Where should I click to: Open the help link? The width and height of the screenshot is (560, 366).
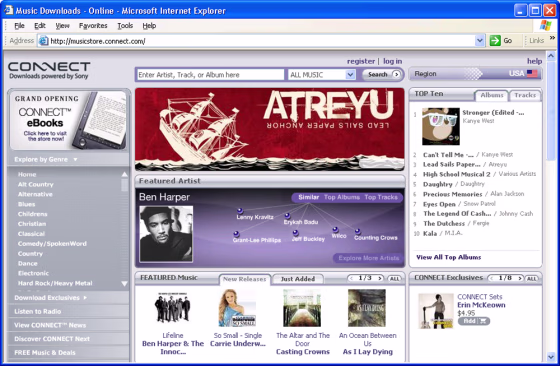pos(534,61)
